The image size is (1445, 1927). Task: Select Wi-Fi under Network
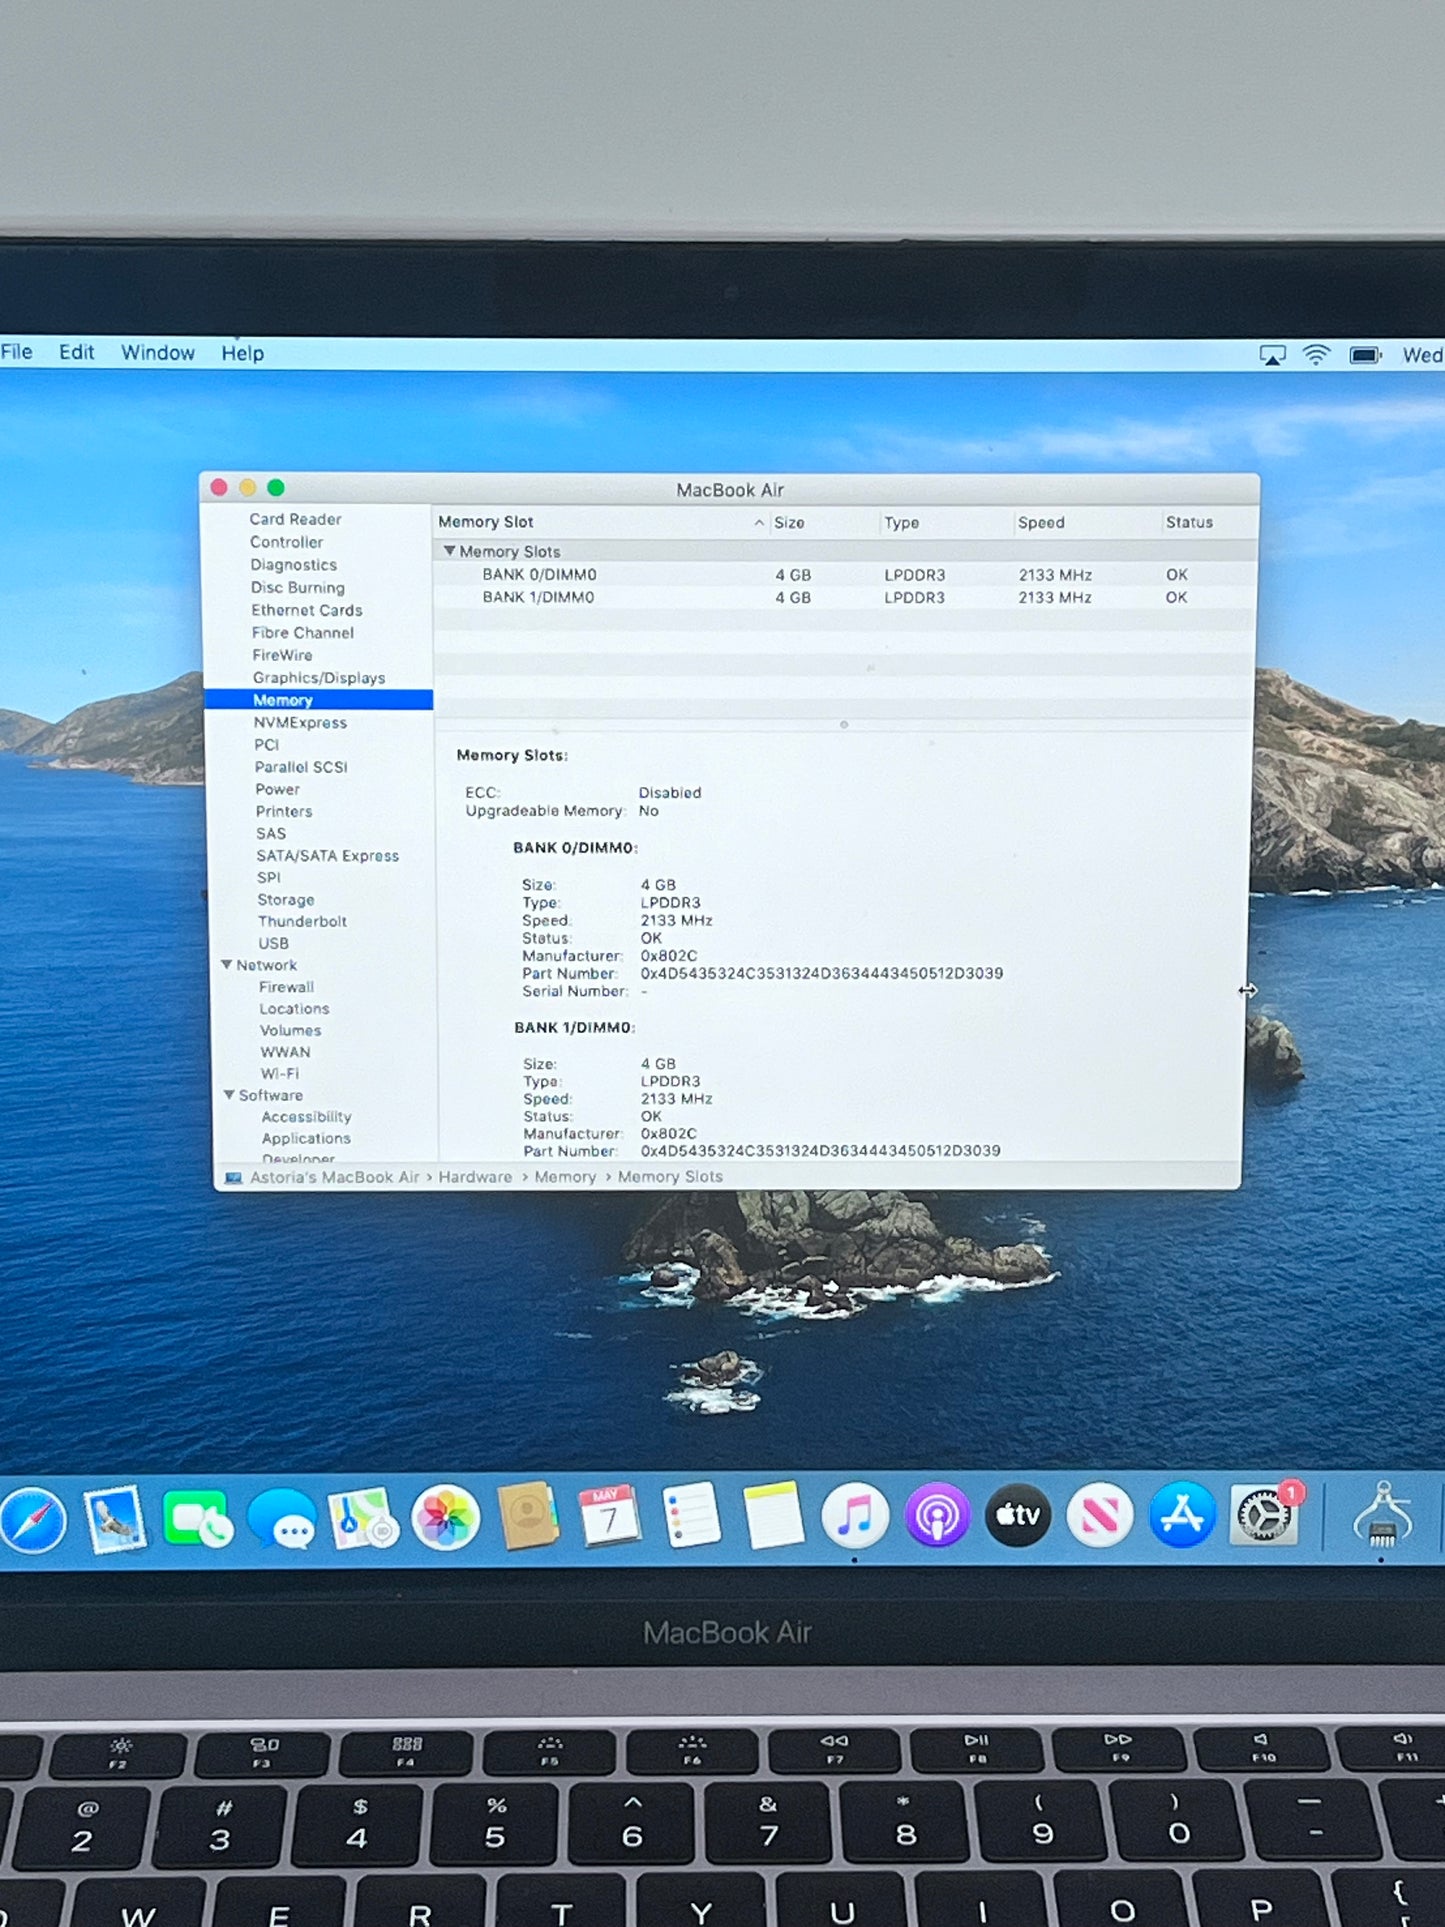pos(280,1074)
